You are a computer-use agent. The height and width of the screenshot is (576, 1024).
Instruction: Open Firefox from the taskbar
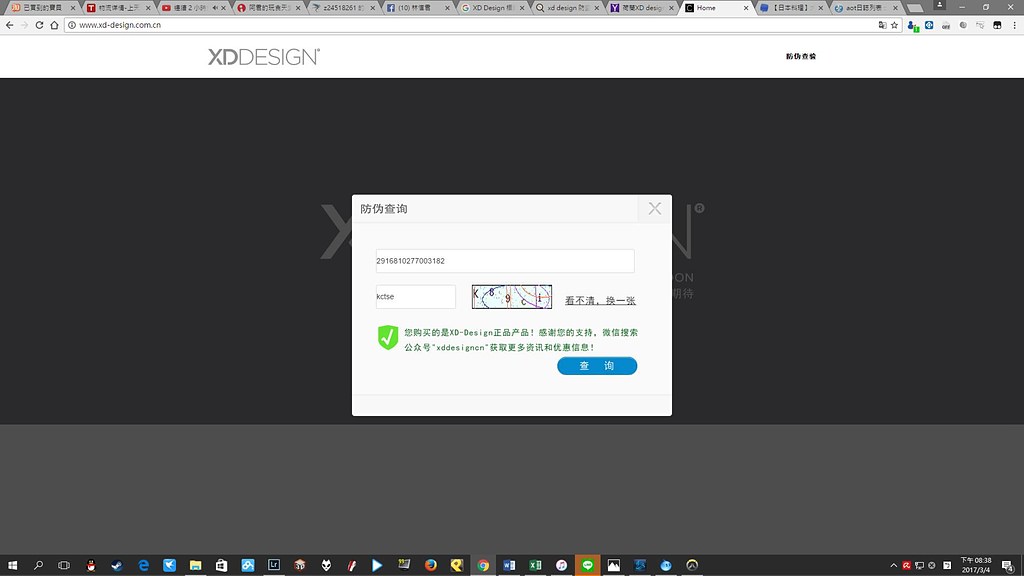pos(430,565)
